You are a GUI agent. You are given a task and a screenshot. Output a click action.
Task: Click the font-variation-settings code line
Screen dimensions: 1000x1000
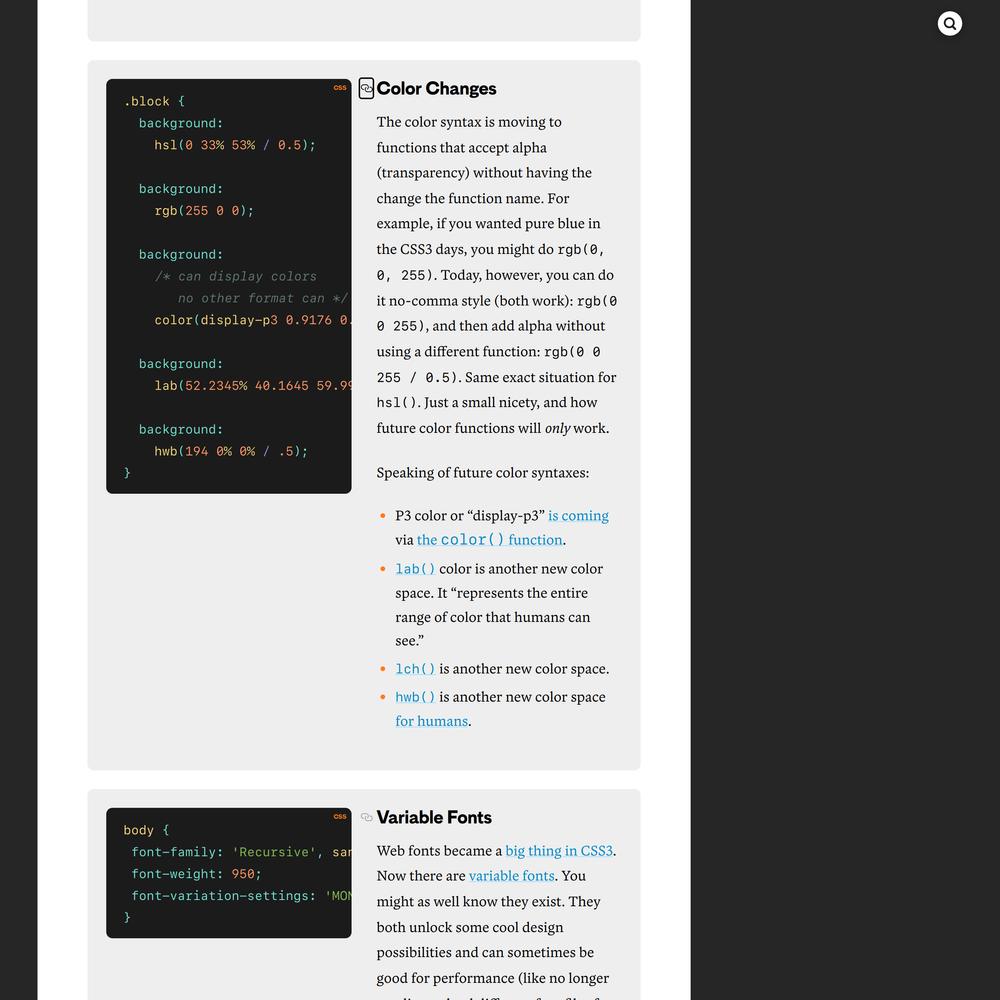(x=241, y=896)
